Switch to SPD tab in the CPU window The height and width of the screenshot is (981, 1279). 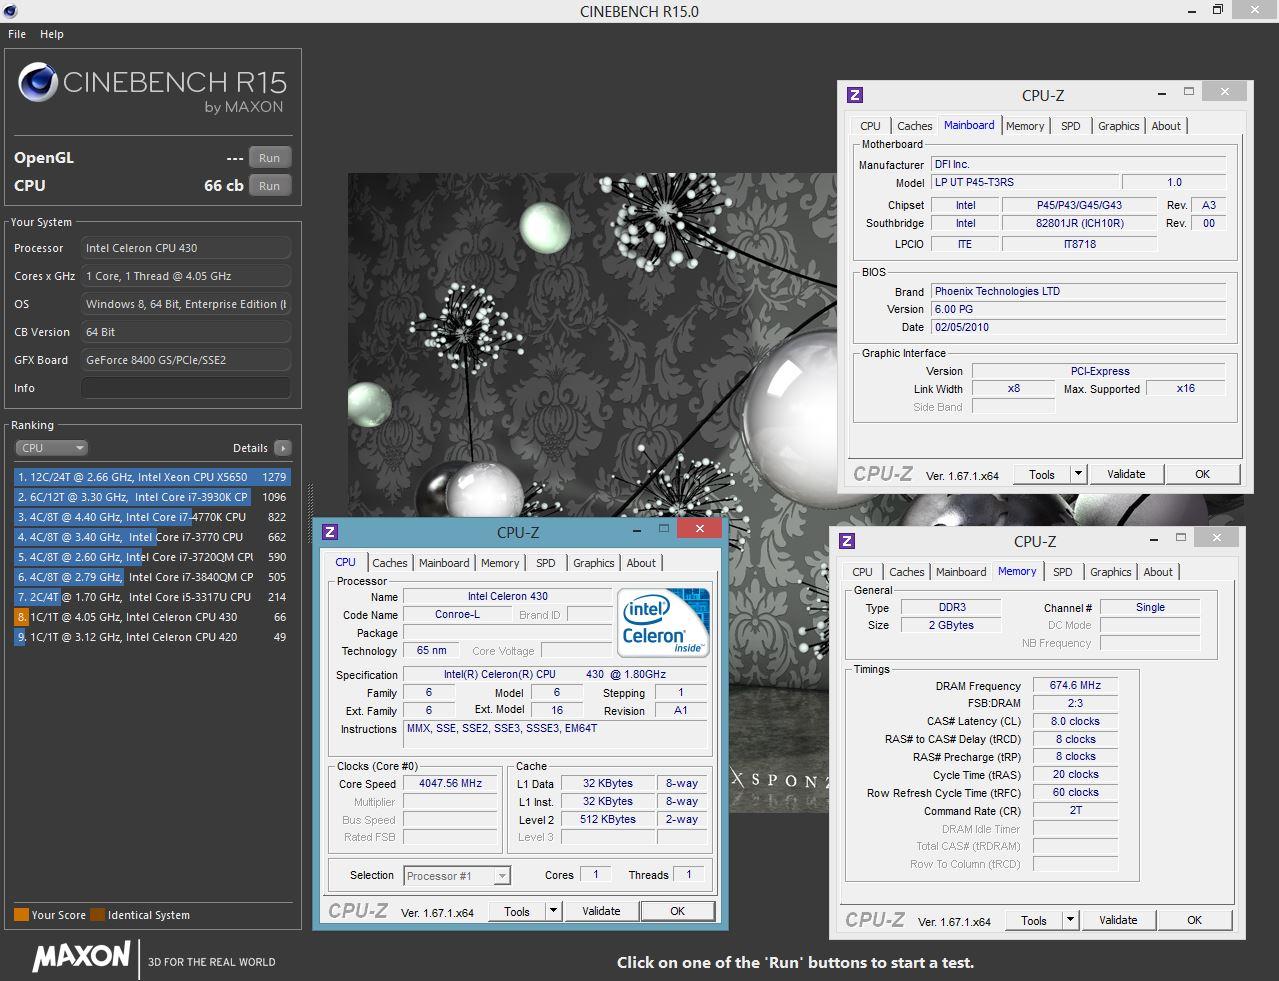coord(545,563)
